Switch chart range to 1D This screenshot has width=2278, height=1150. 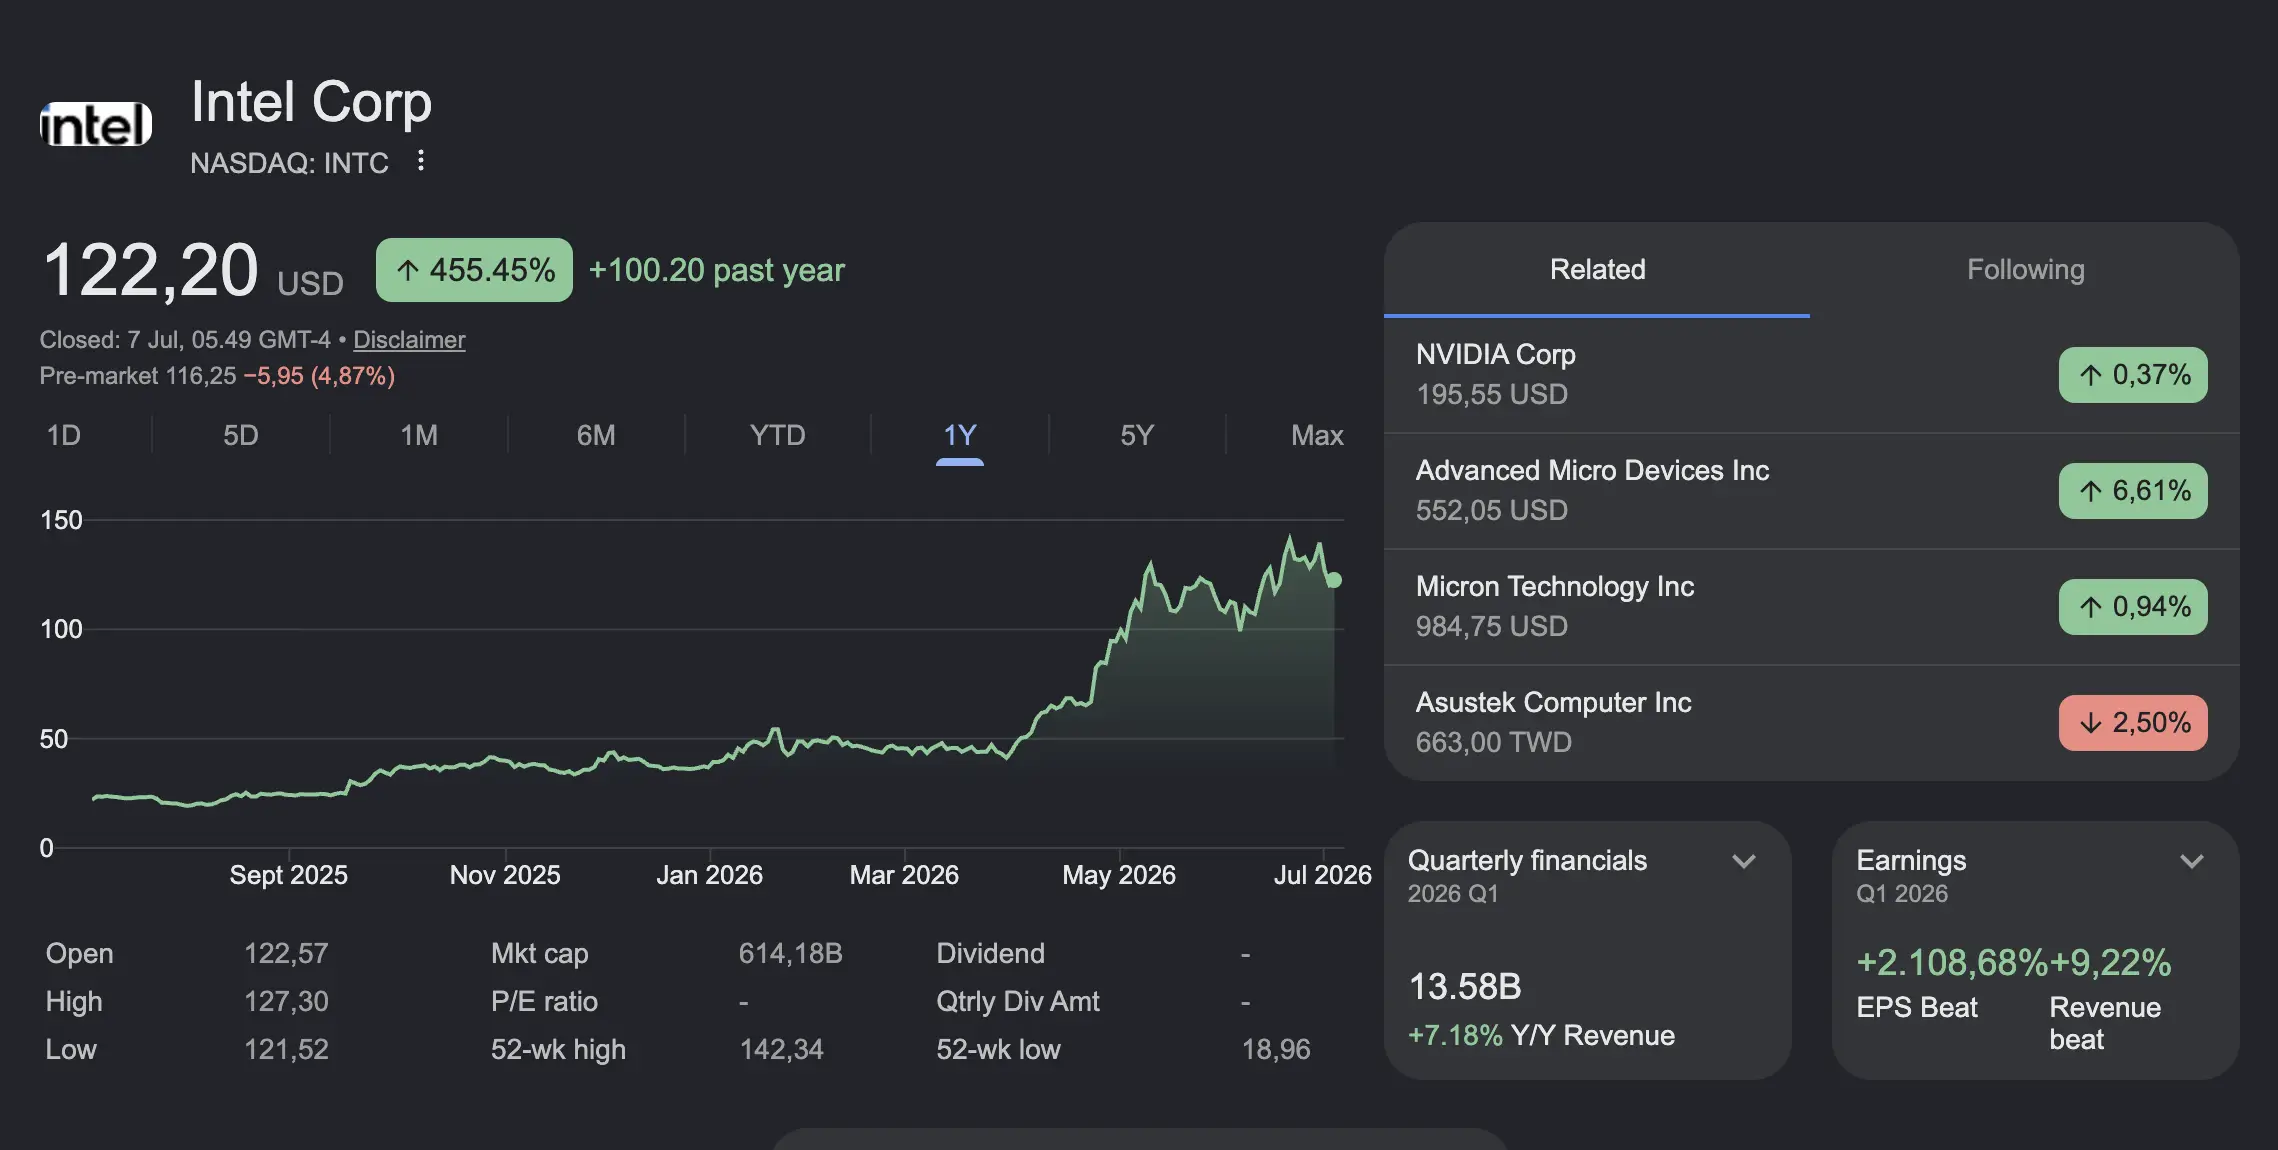[64, 435]
